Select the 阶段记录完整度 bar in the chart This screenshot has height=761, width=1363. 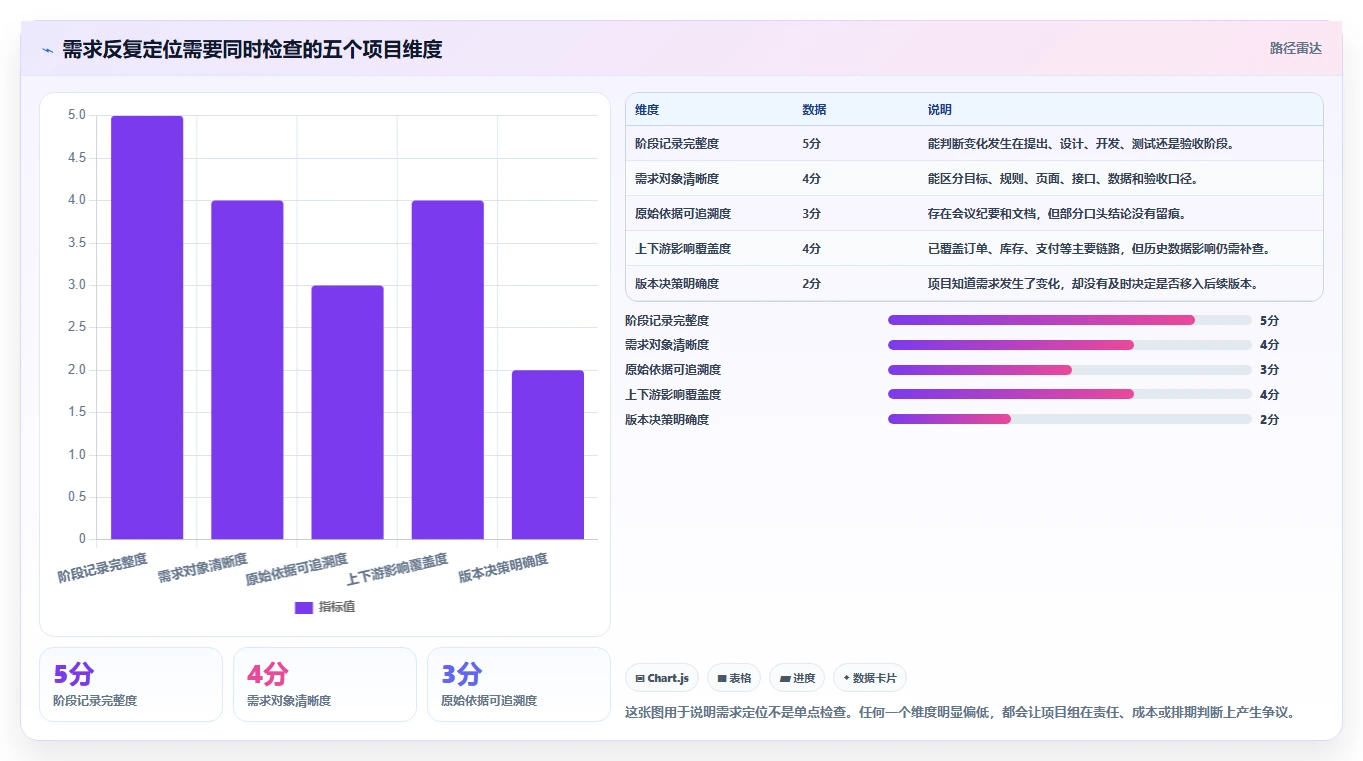tap(147, 327)
